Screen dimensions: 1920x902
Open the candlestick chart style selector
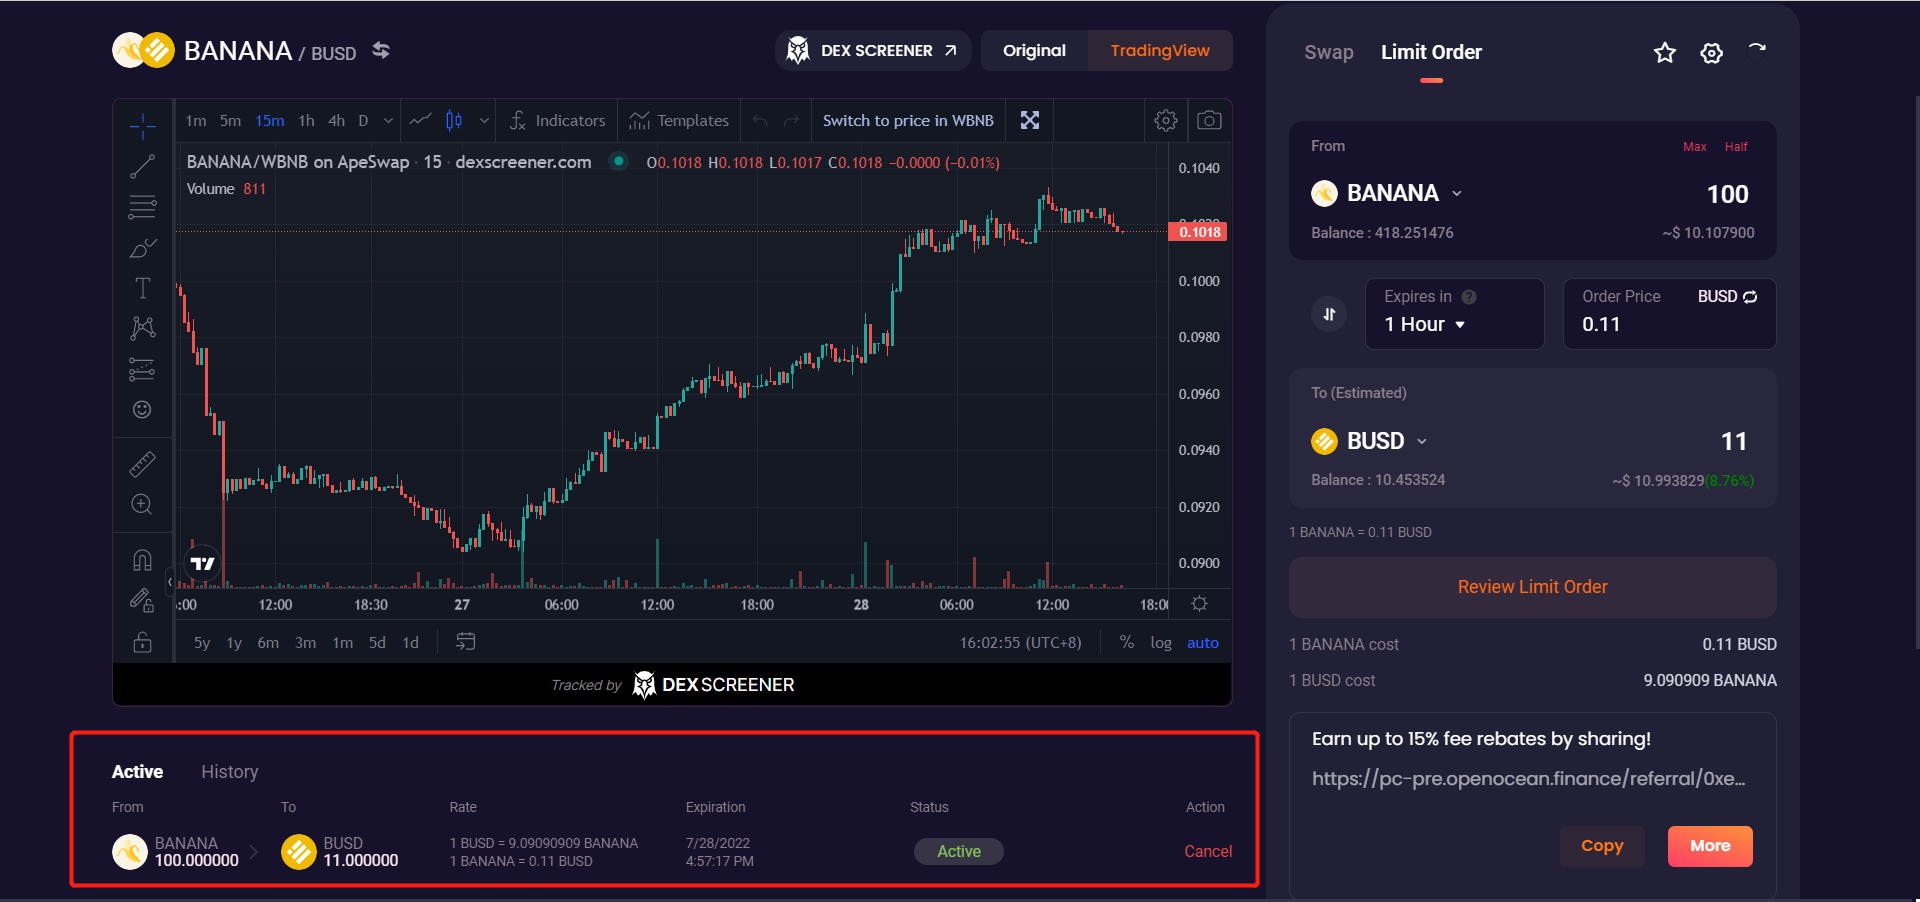(x=454, y=120)
